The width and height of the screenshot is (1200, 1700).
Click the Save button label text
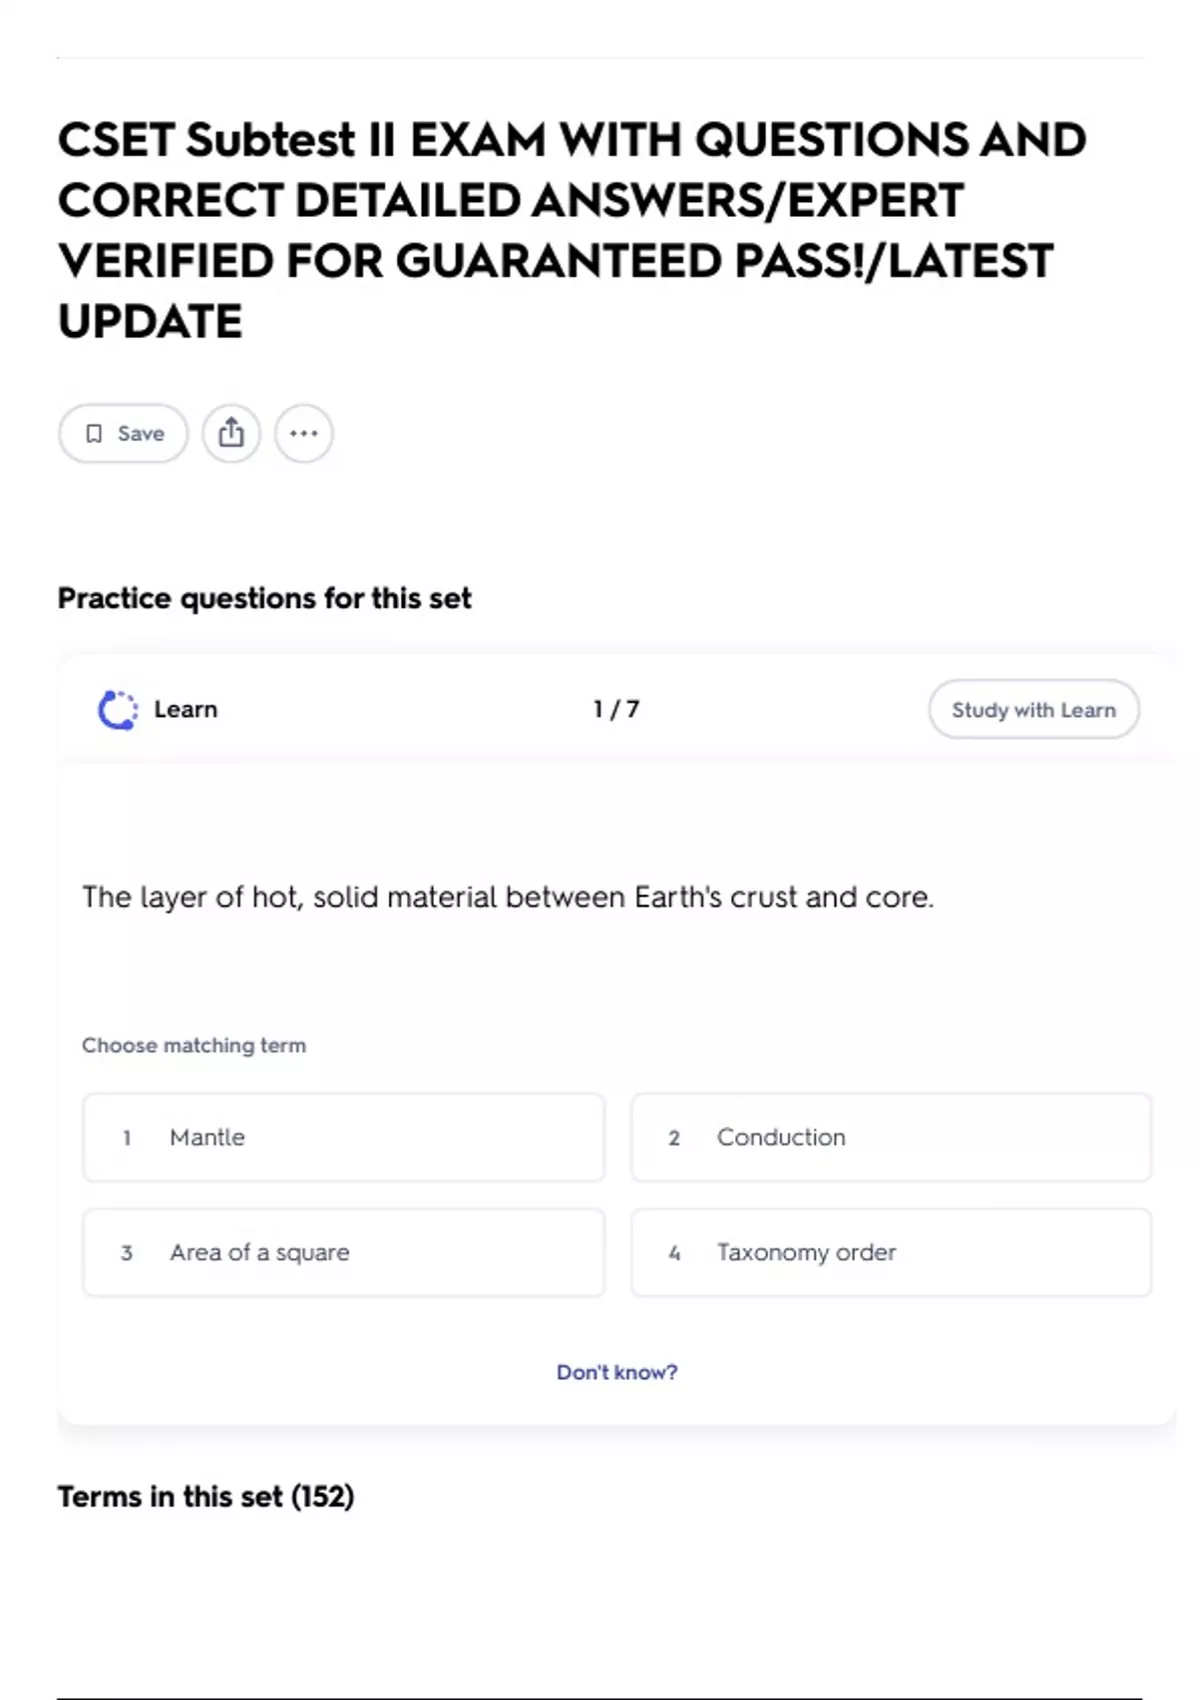coord(141,433)
